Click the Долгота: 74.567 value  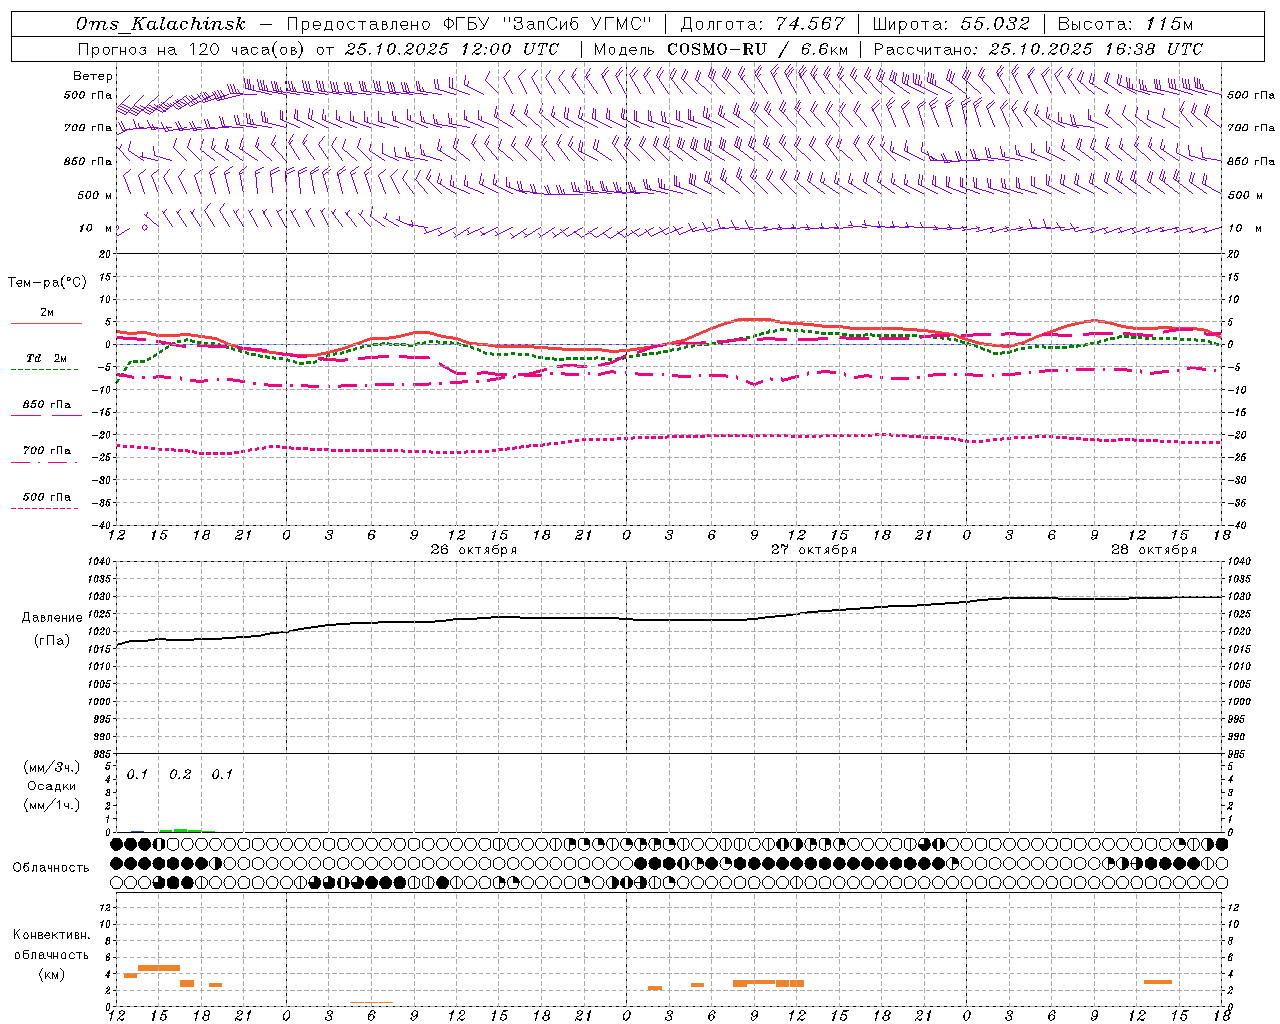[x=762, y=24]
